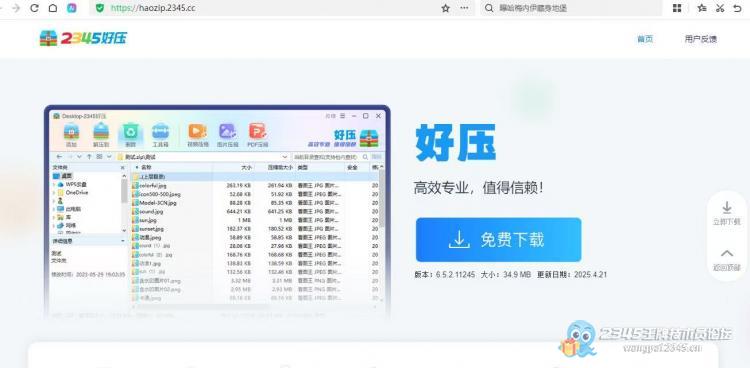The width and height of the screenshot is (750, 368).
Task: Select 桌面 in the preview folder tree
Action: point(63,176)
